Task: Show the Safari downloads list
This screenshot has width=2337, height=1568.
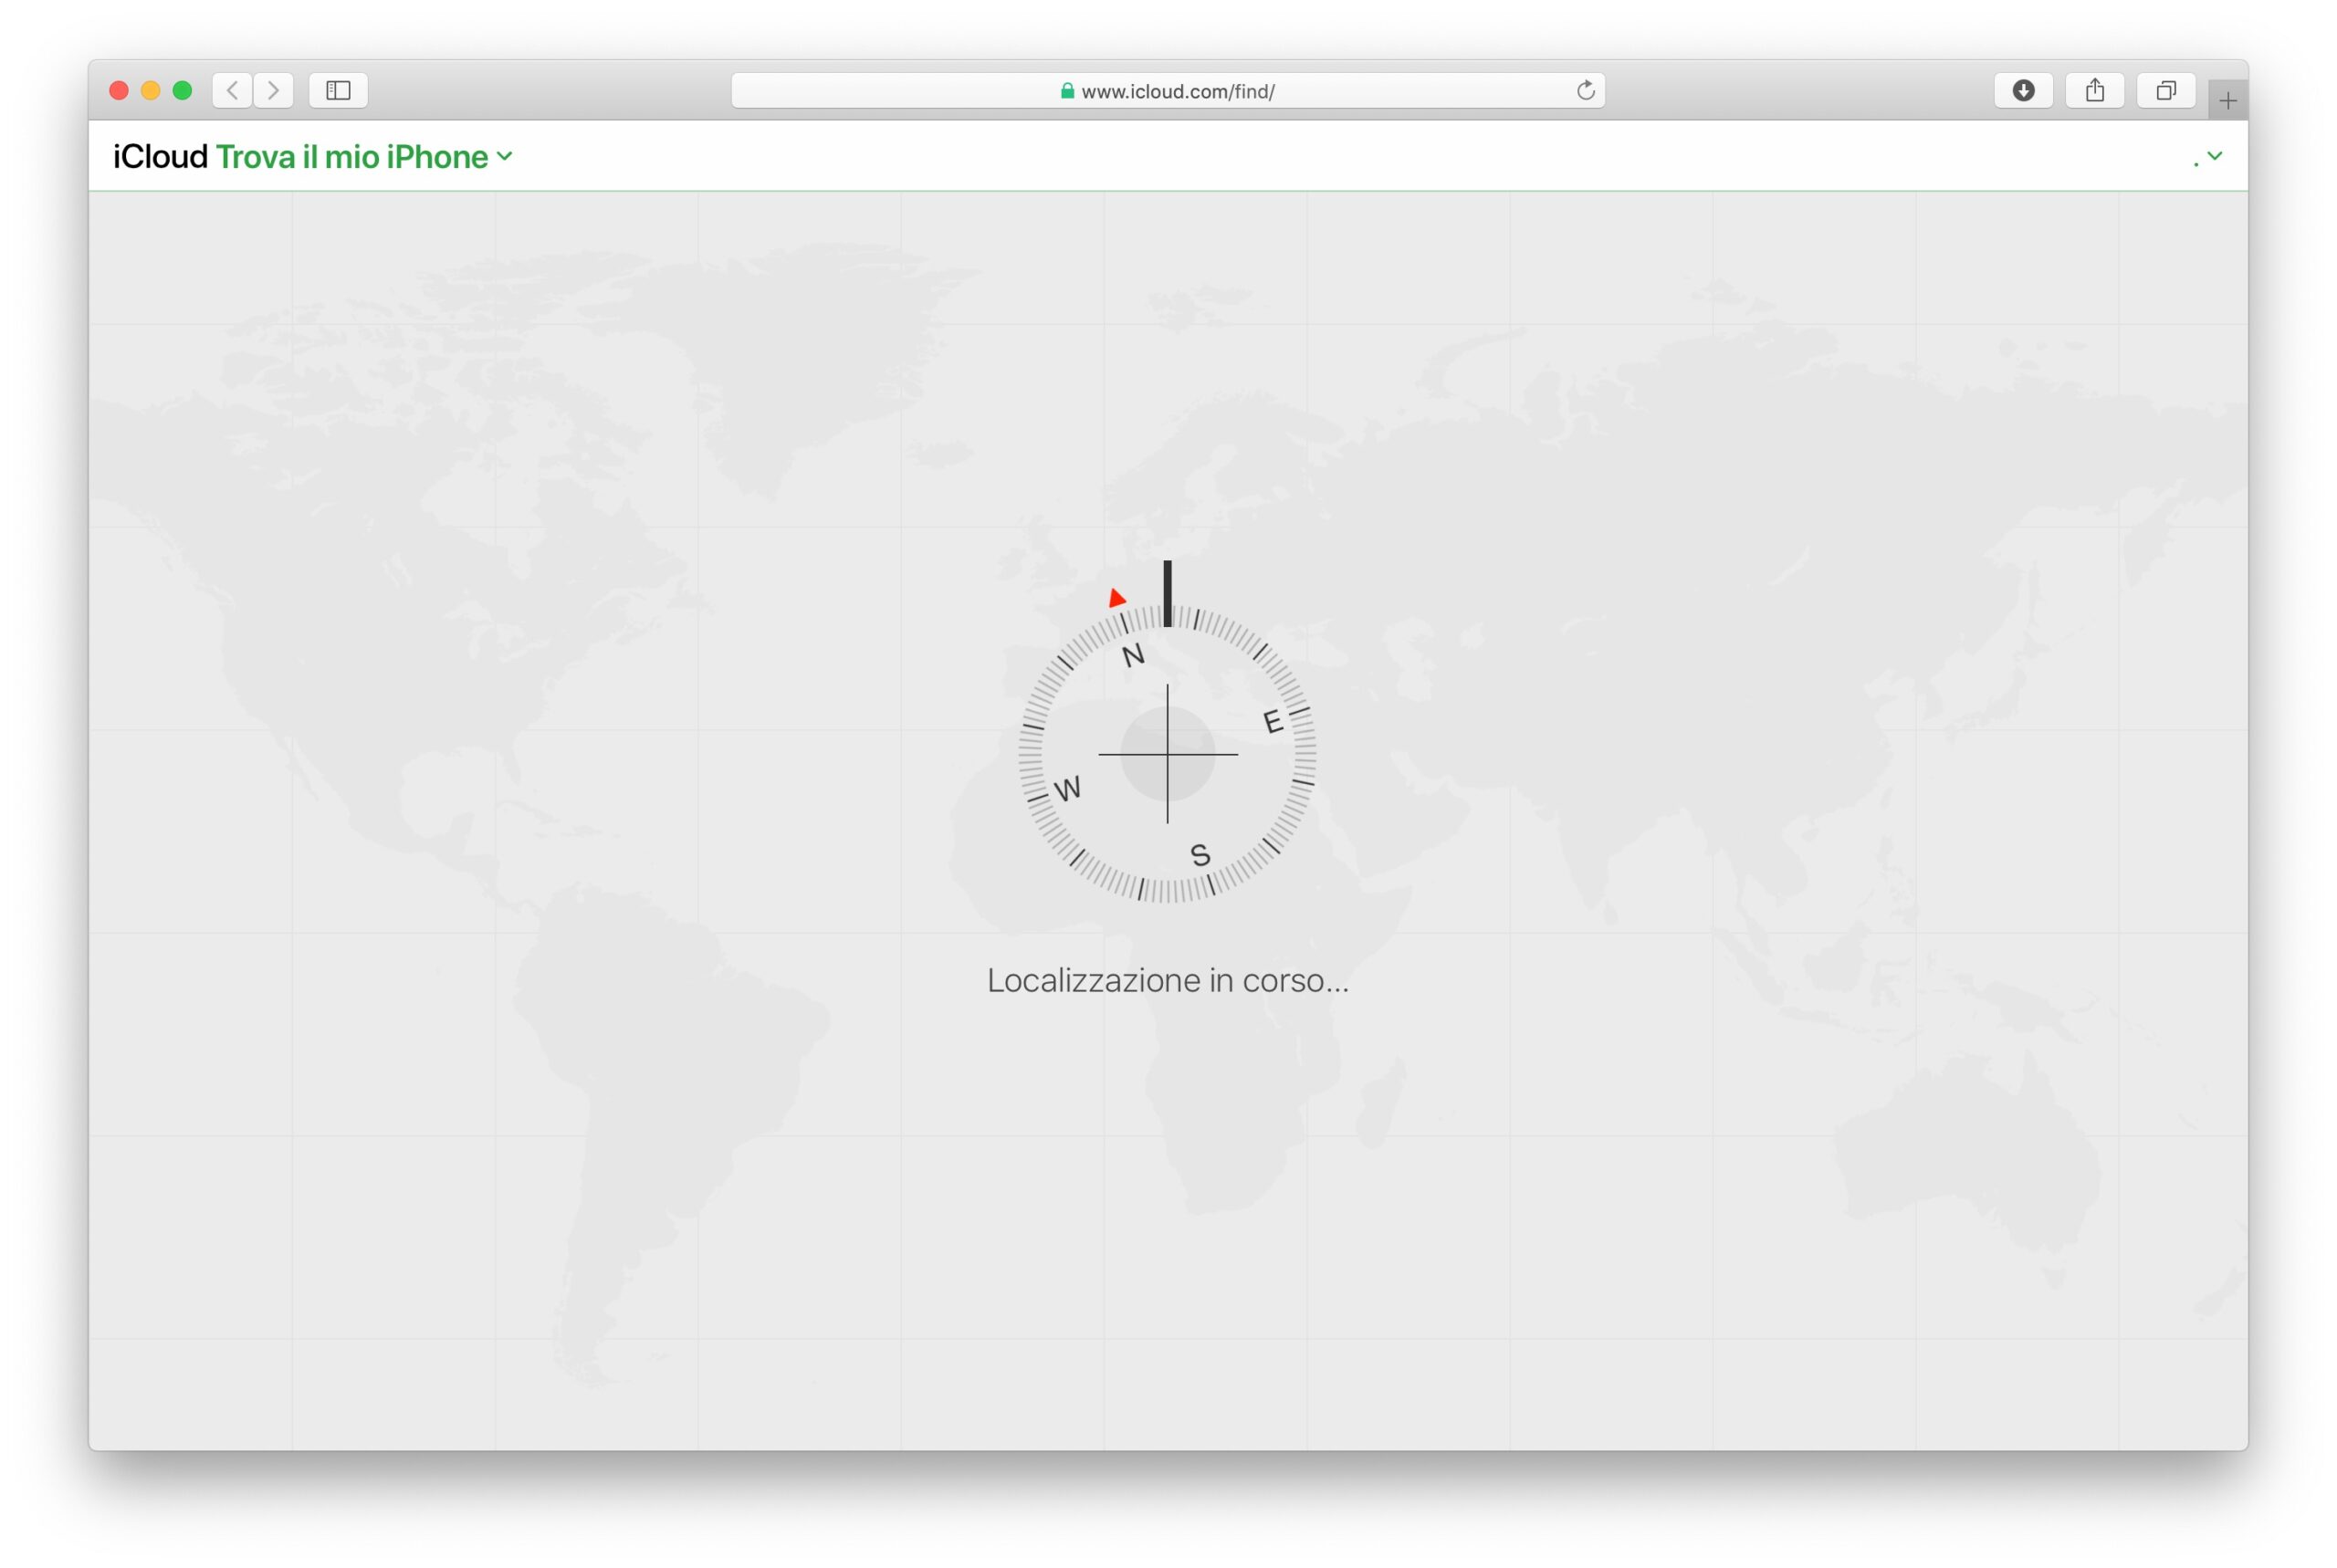Action: point(2023,91)
